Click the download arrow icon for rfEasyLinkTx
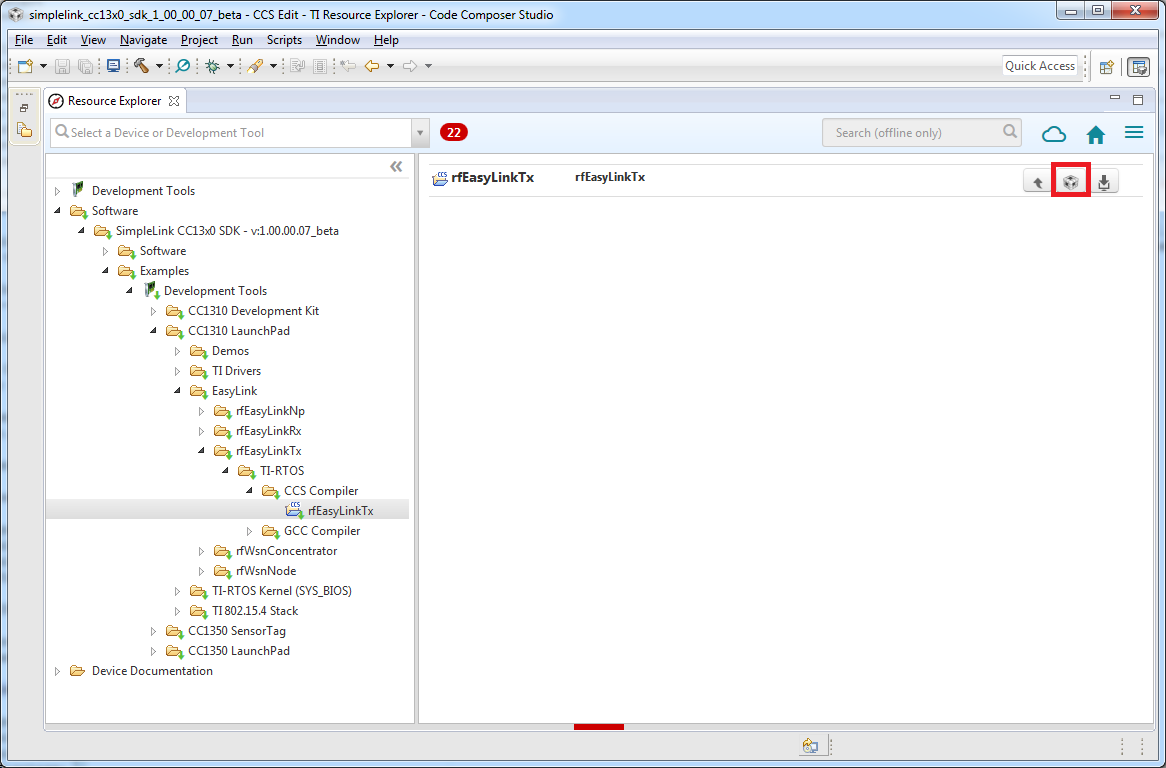This screenshot has width=1166, height=768. point(1103,182)
